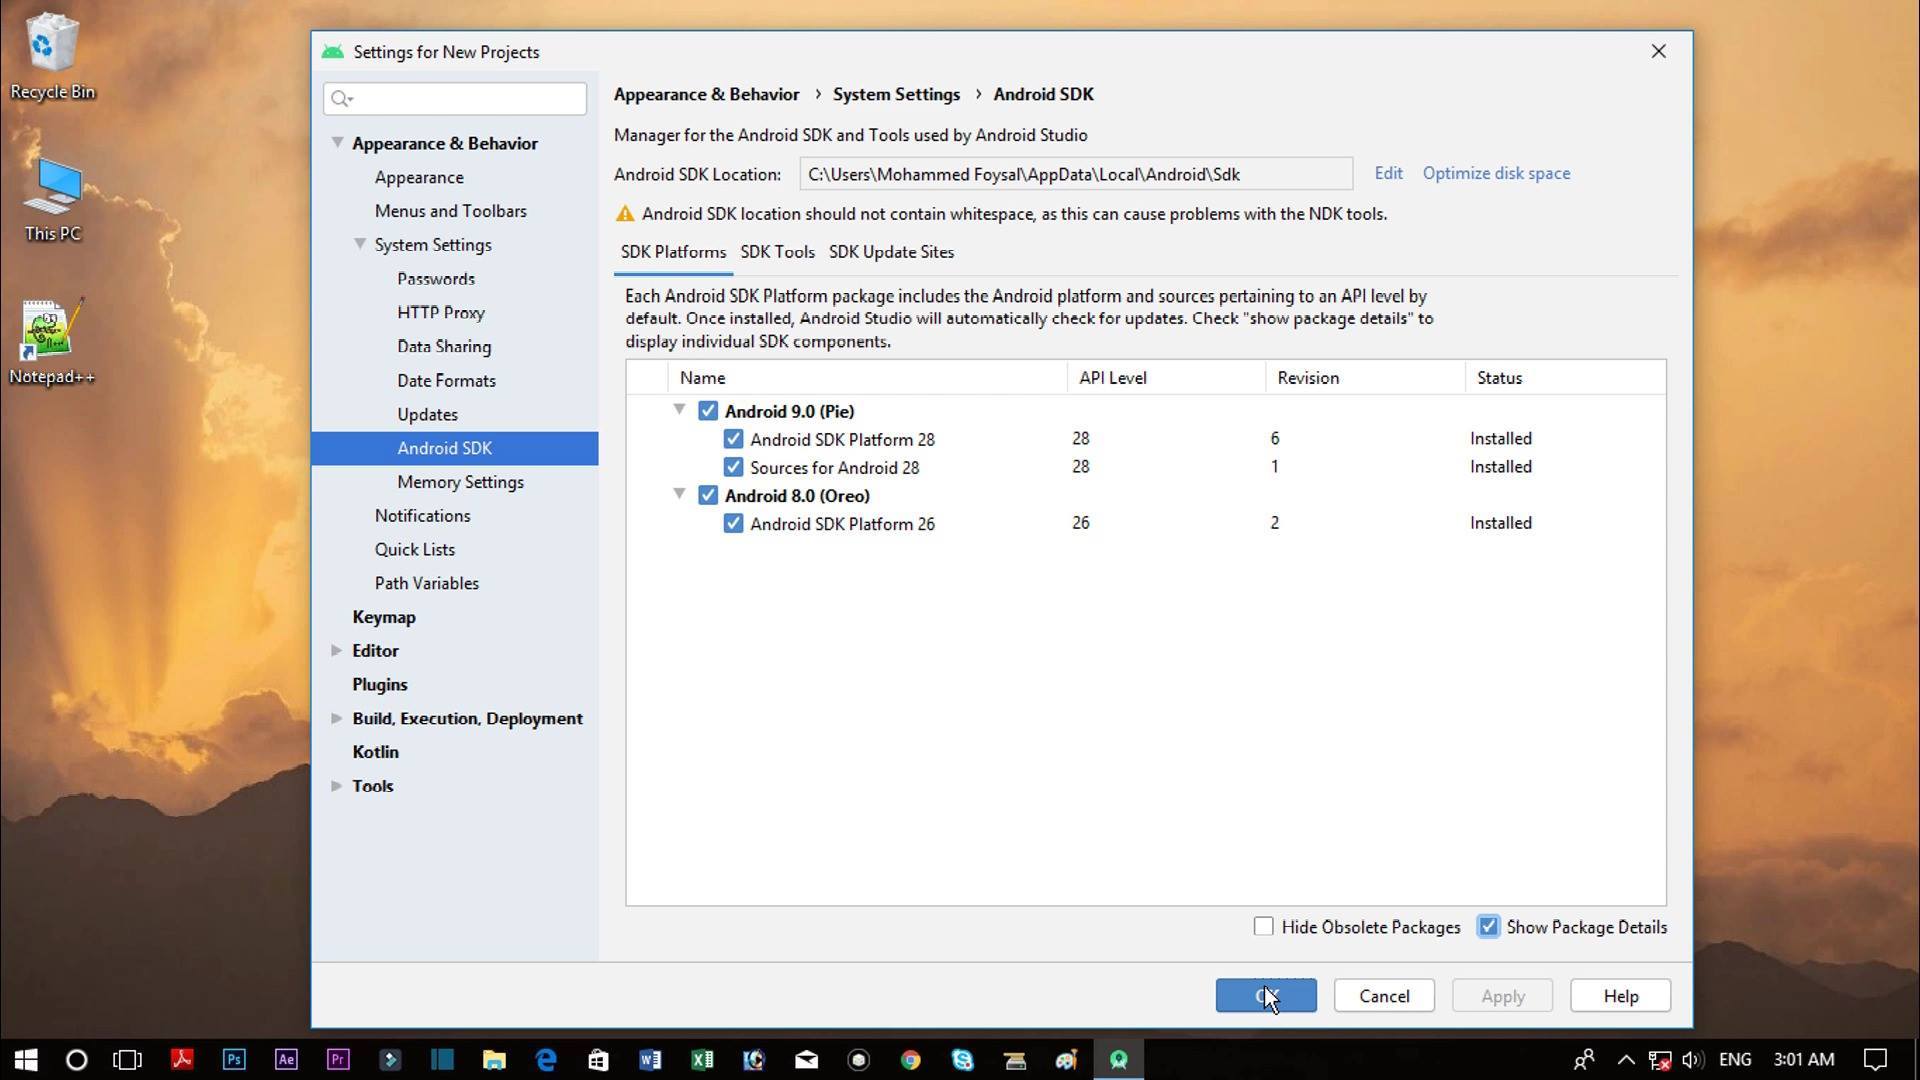Open Plugins settings page
1920x1080 pixels.
[x=380, y=684]
